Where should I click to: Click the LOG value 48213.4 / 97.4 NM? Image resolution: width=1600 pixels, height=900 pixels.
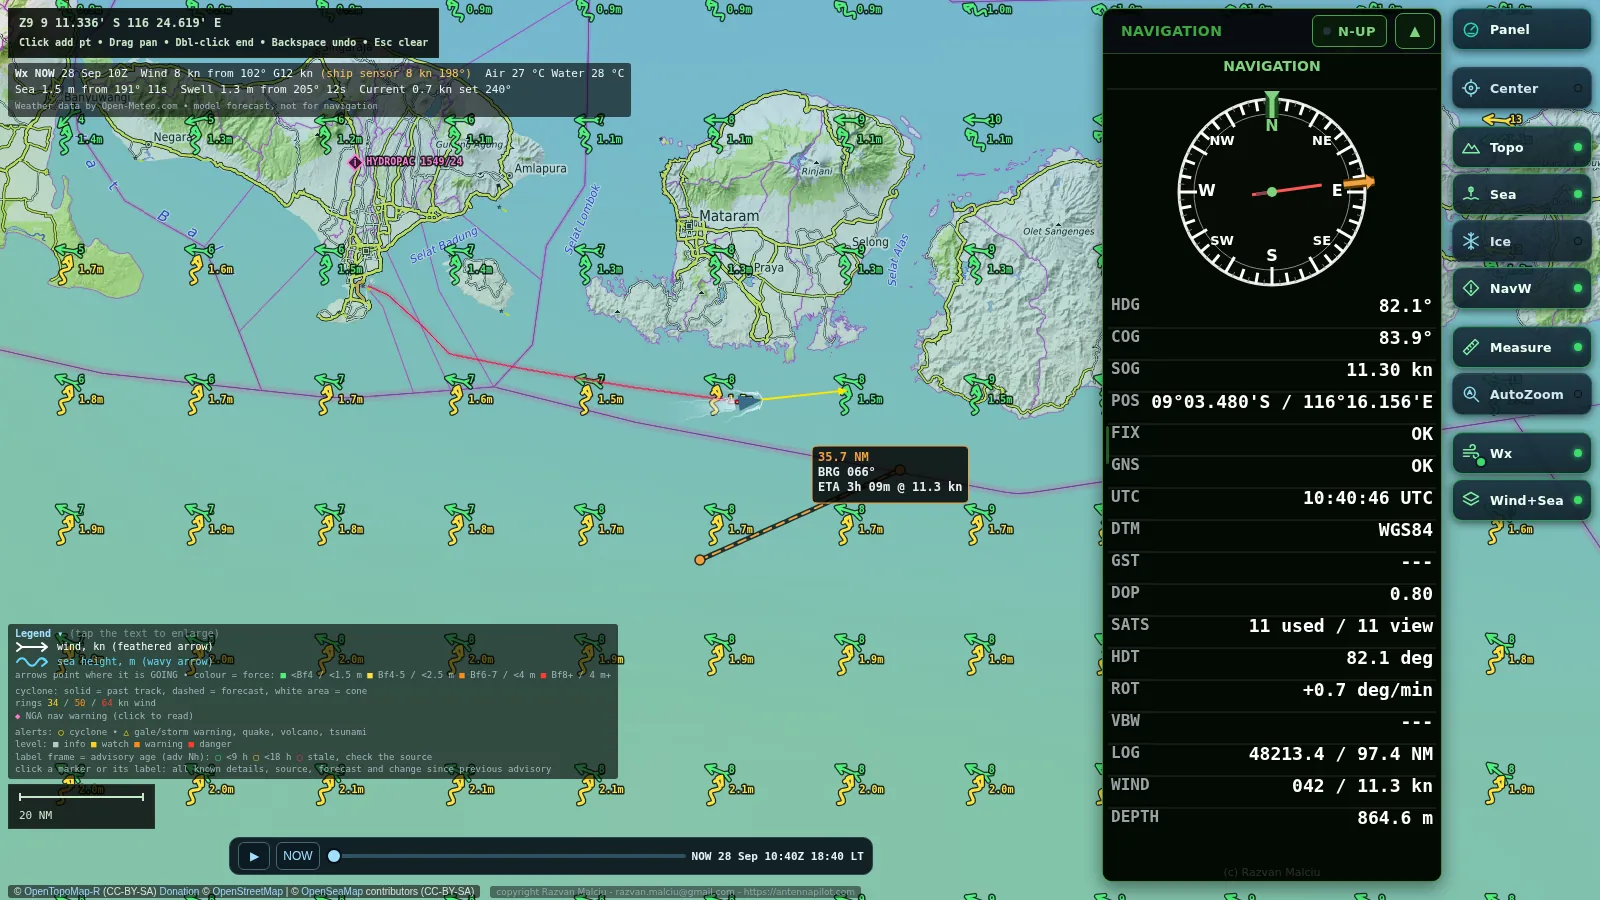tap(1340, 754)
